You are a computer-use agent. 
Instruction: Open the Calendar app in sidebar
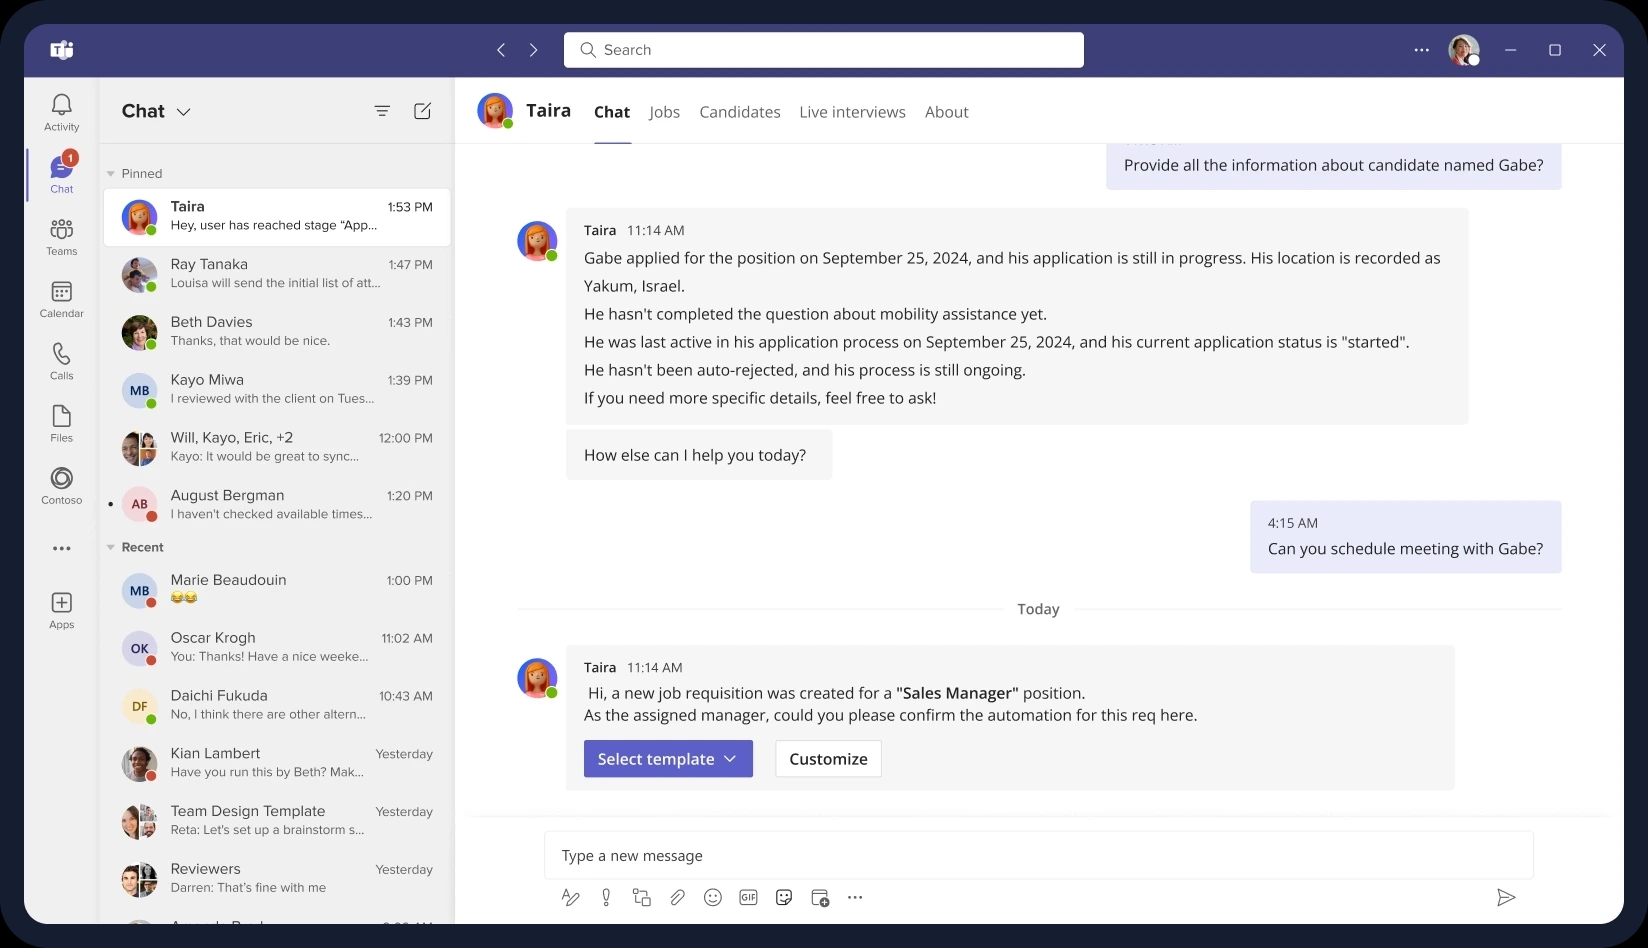(61, 298)
